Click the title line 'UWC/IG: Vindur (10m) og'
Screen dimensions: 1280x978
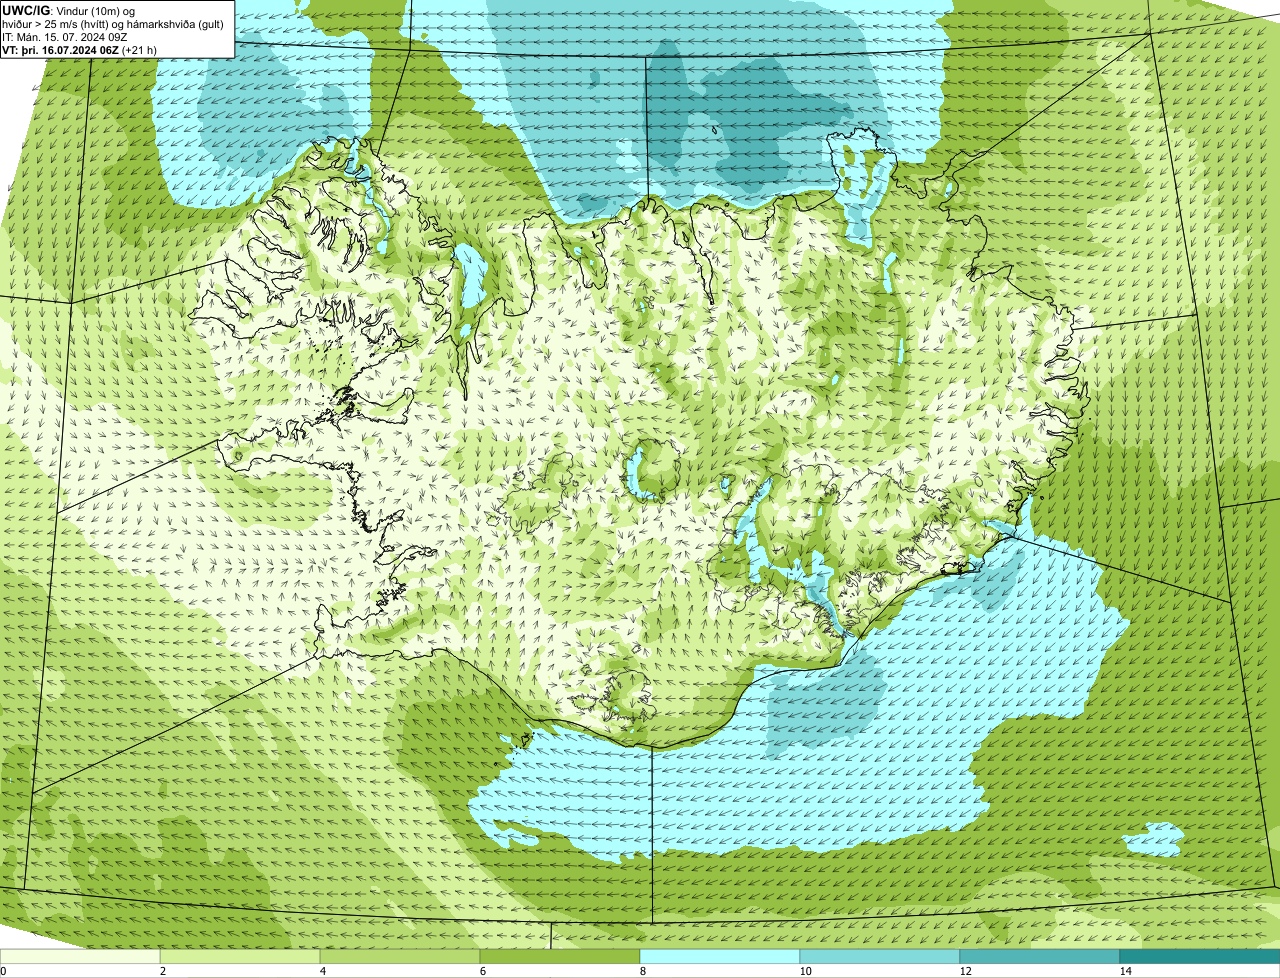(68, 10)
